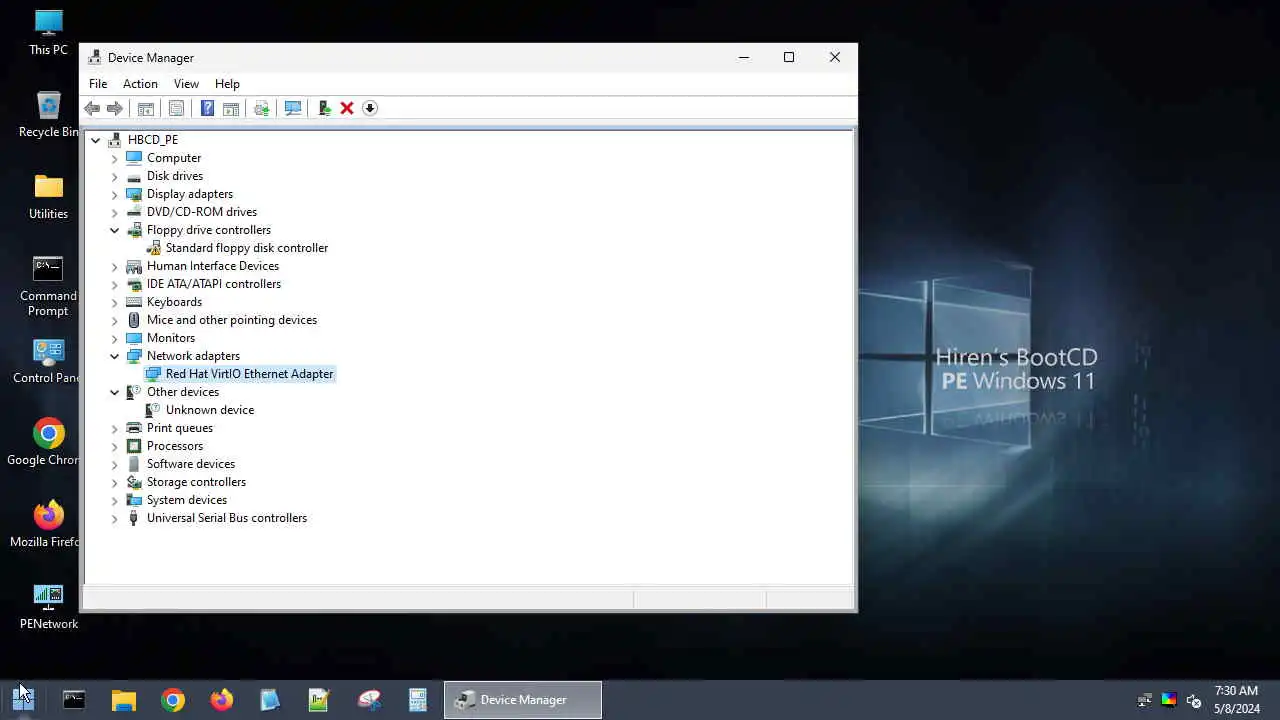Click the volume icon in system tray

(1193, 700)
